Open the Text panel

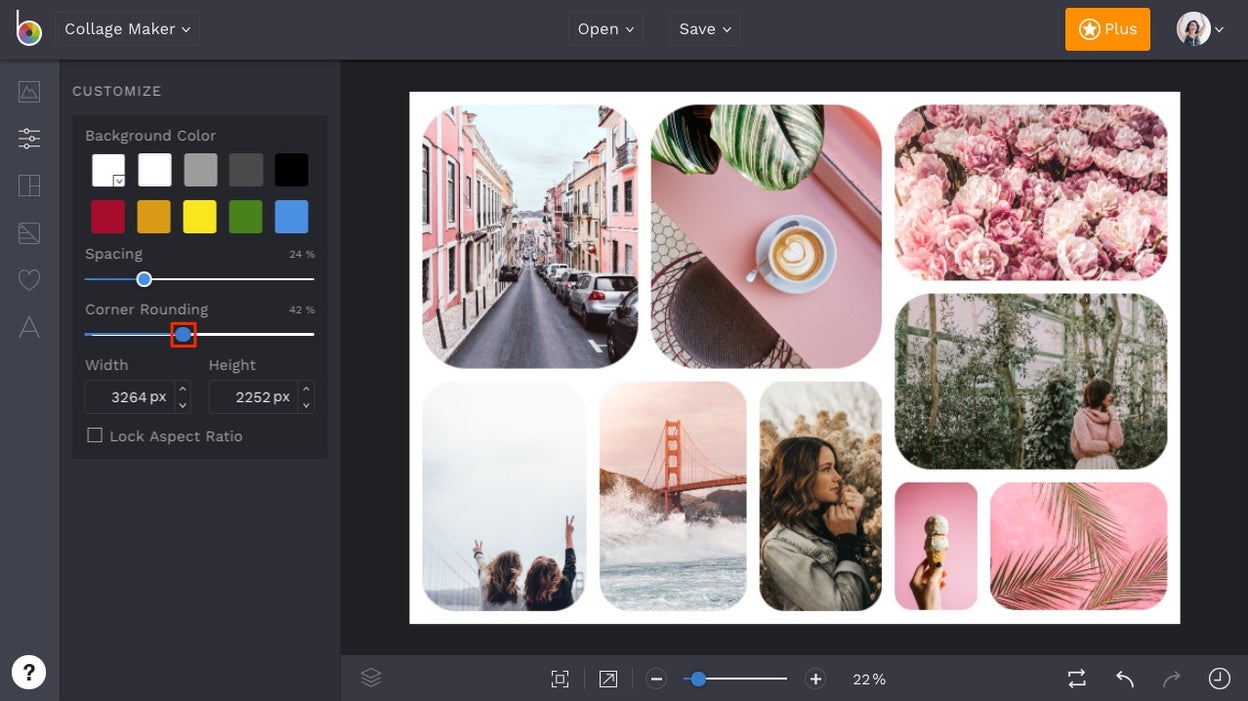pos(29,327)
